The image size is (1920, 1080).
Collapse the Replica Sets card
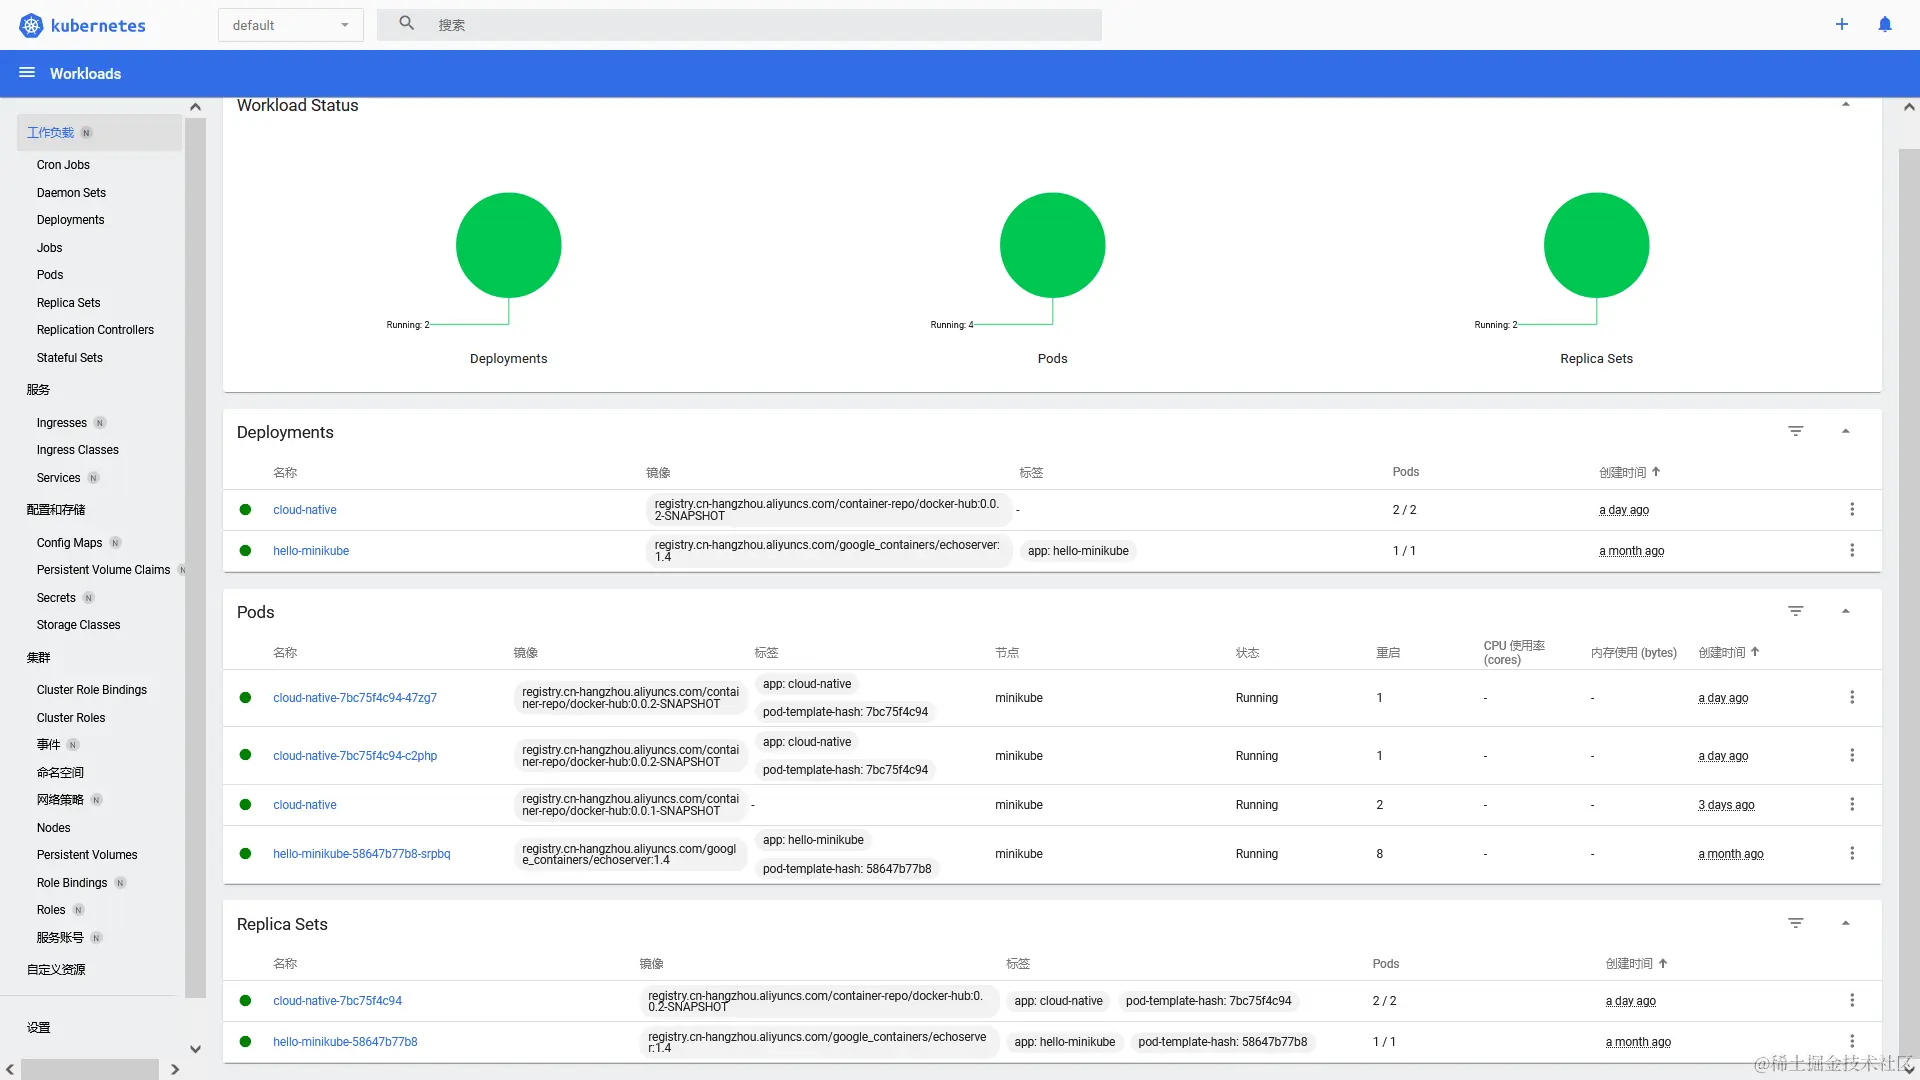point(1846,923)
